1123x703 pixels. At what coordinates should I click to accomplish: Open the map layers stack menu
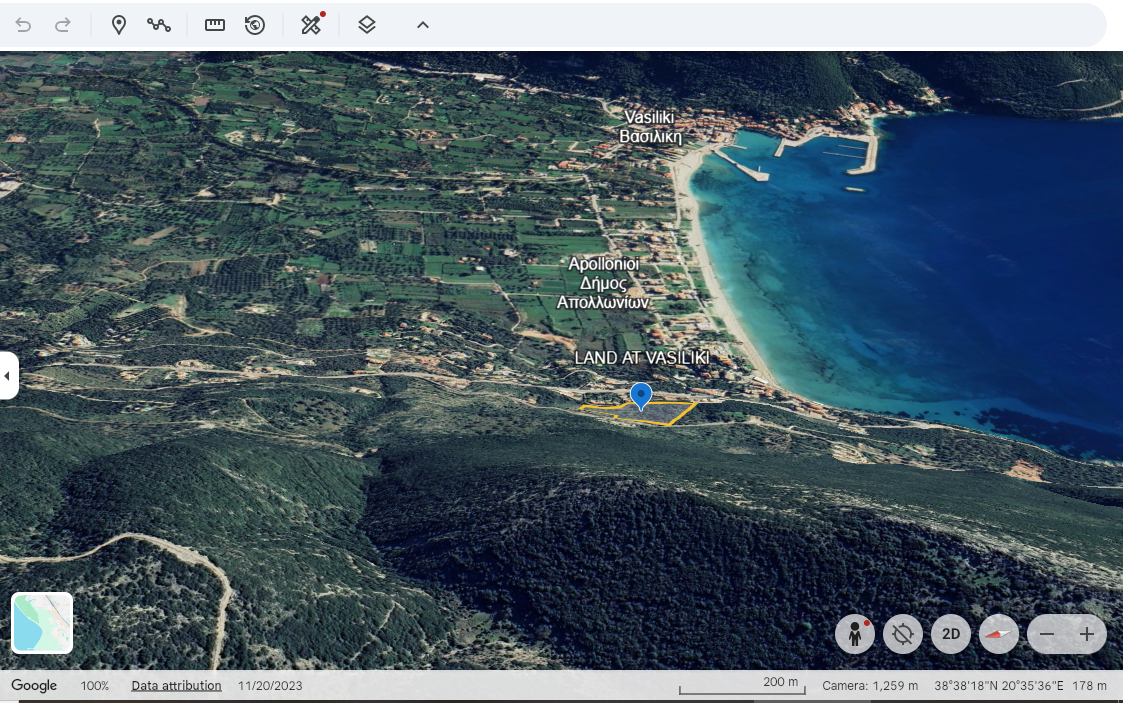click(367, 25)
